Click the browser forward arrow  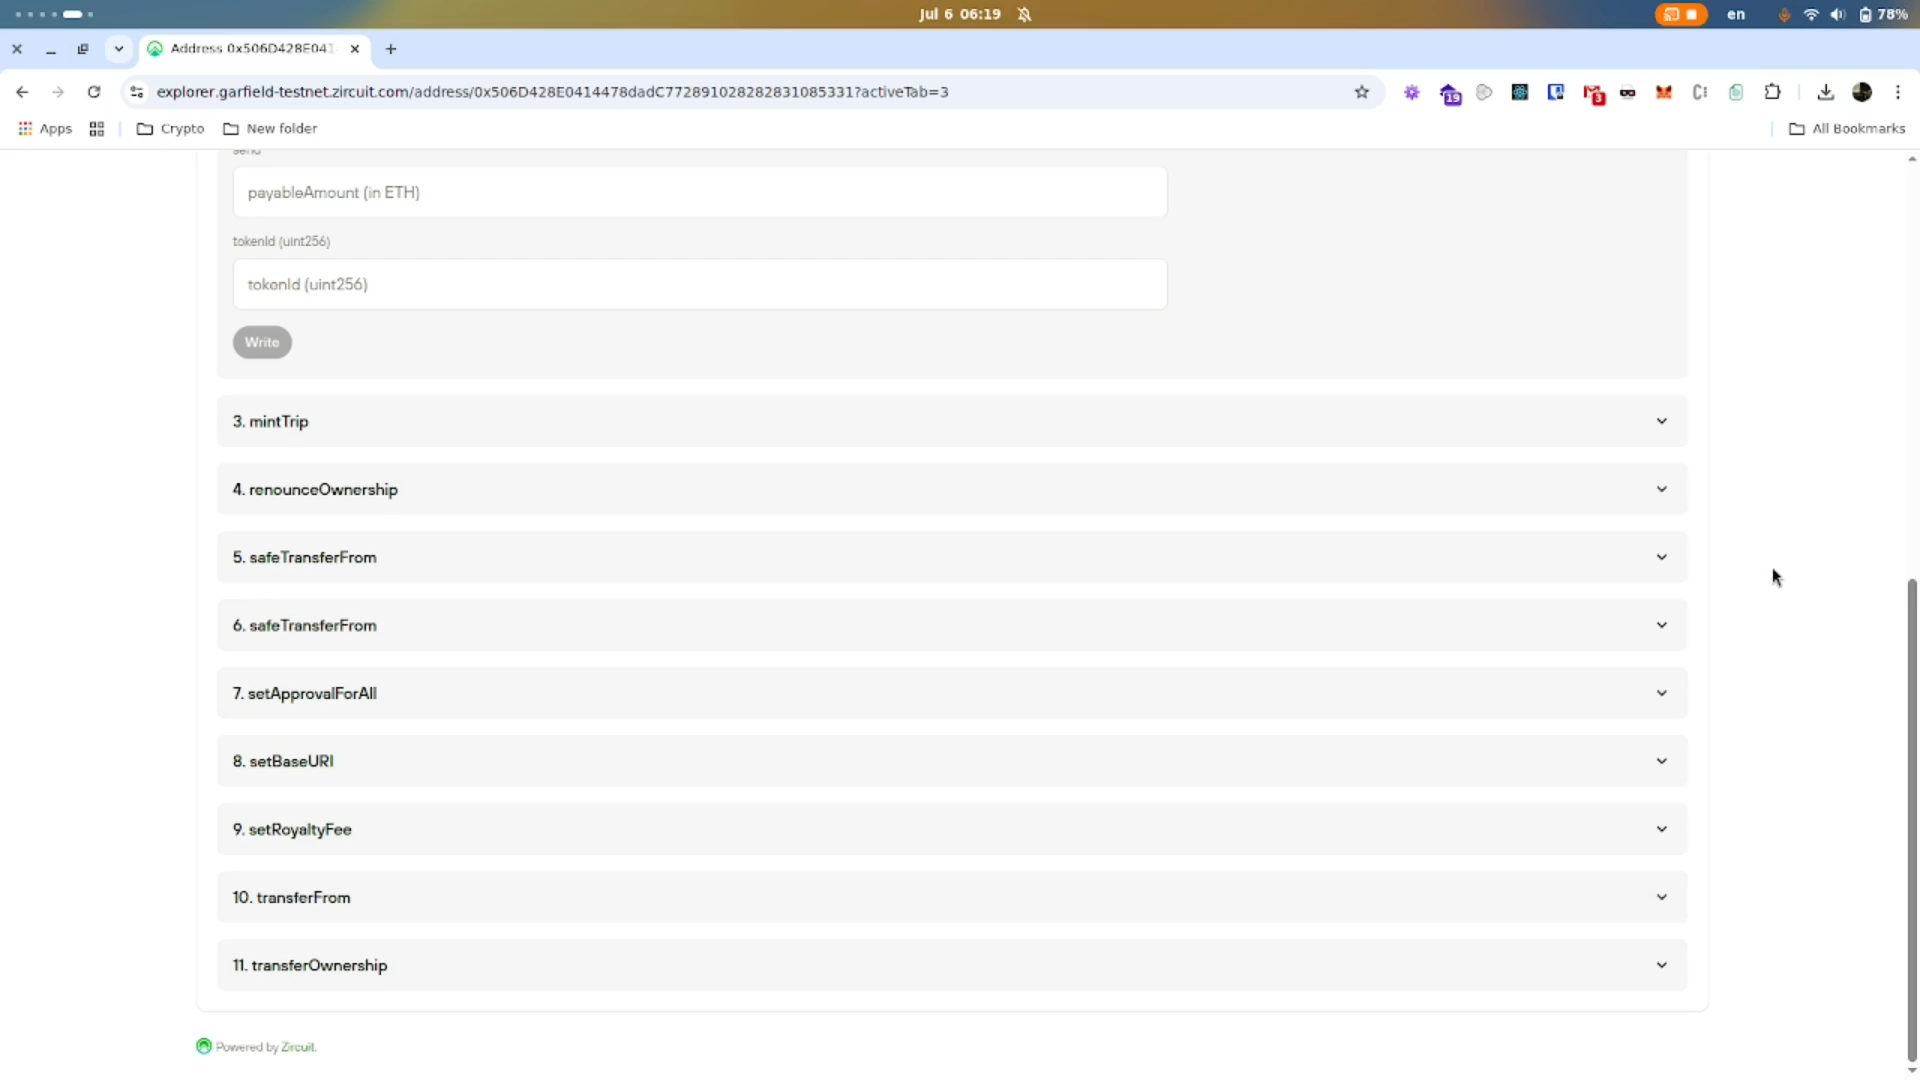click(x=58, y=92)
